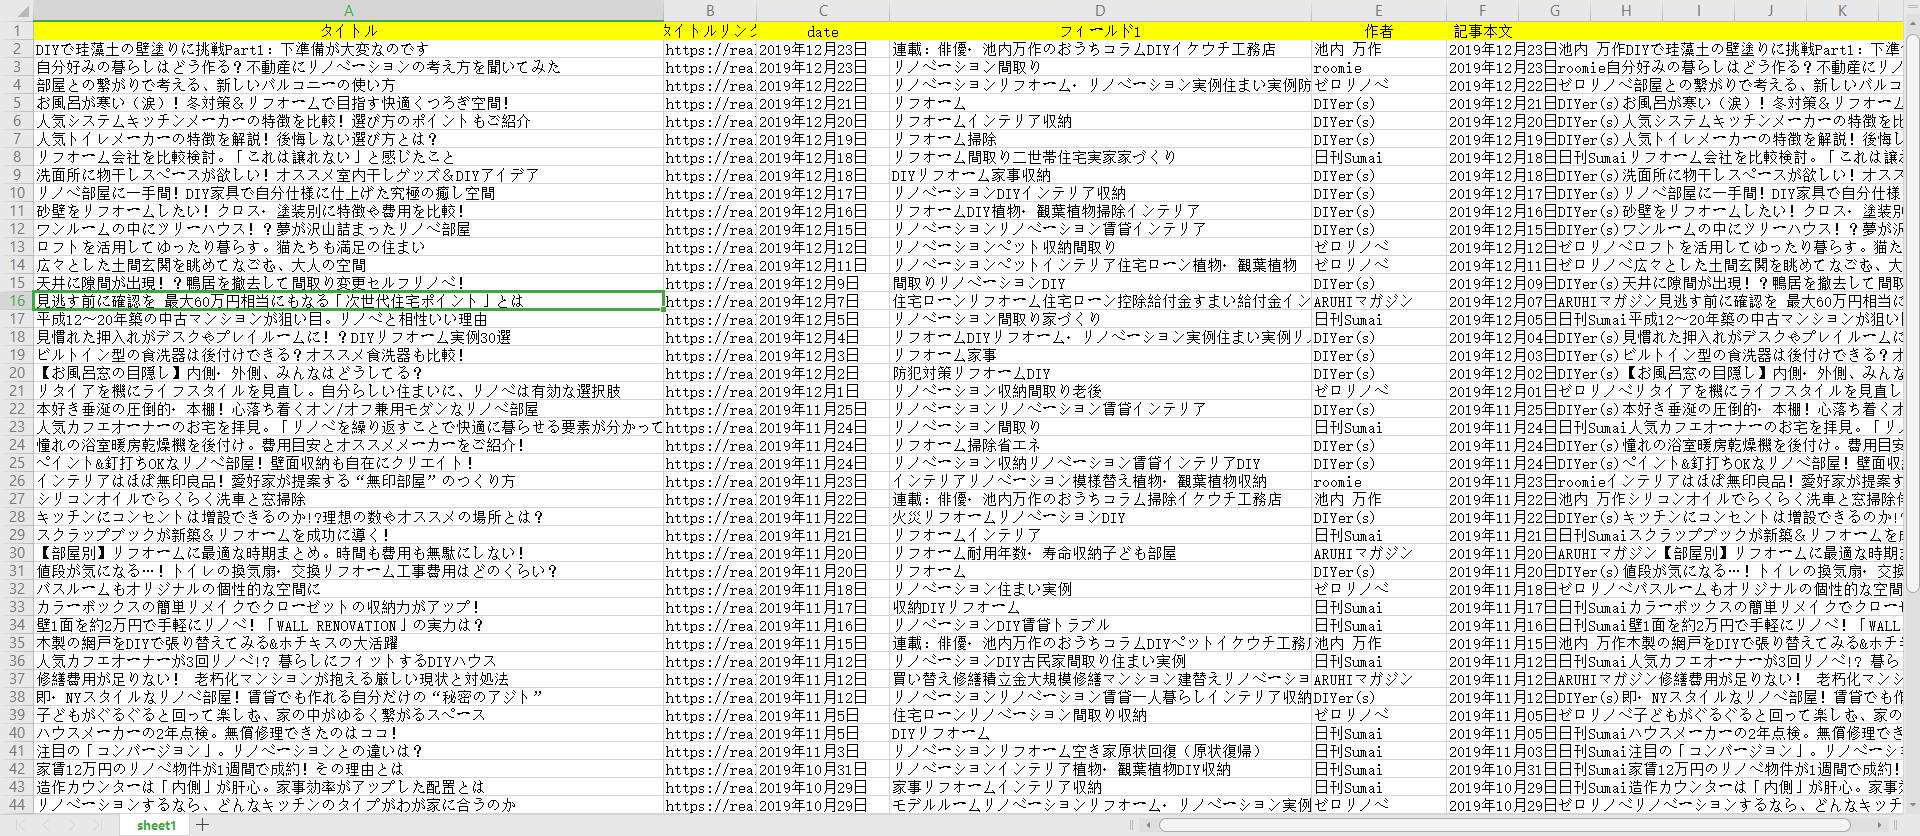Click the horizontal scrollbar left arrow
This screenshot has height=836, width=1920.
[x=1149, y=825]
